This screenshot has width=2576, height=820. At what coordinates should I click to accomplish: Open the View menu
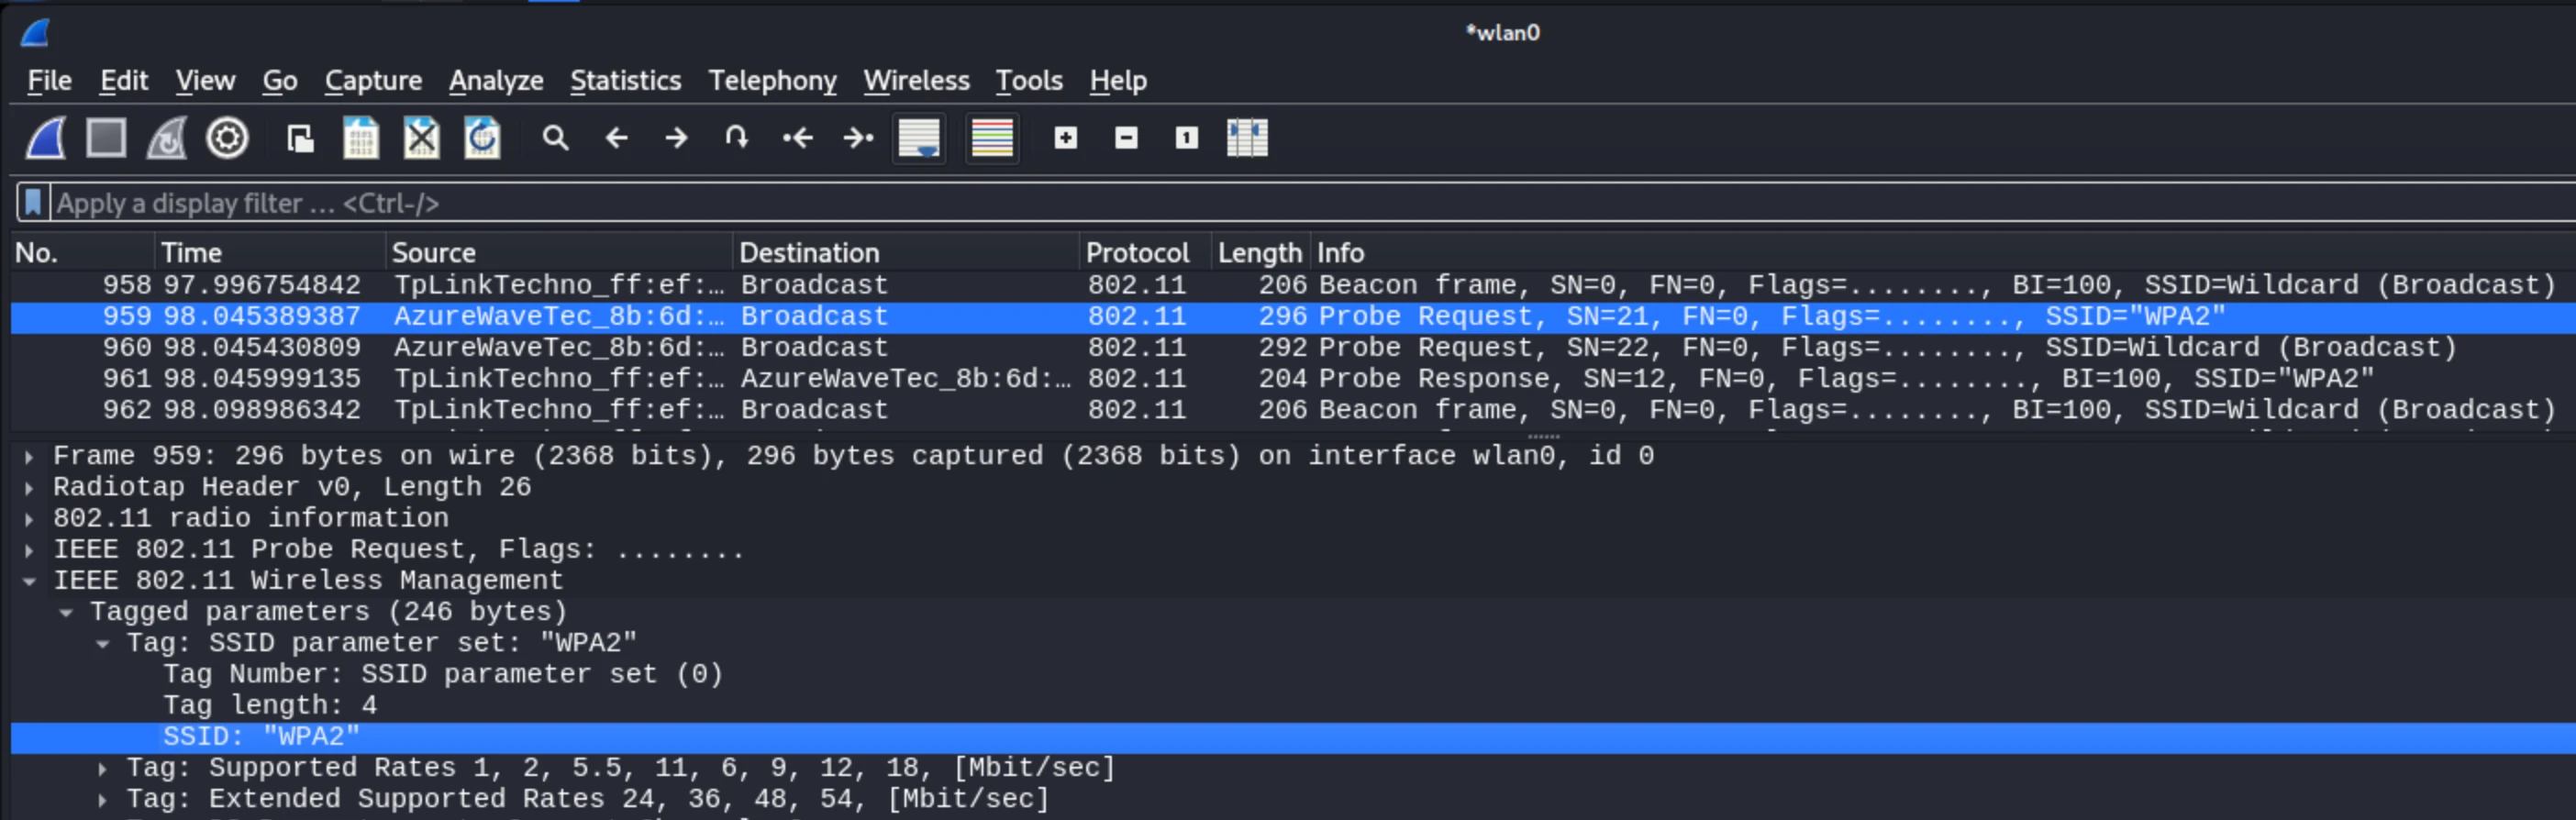205,81
